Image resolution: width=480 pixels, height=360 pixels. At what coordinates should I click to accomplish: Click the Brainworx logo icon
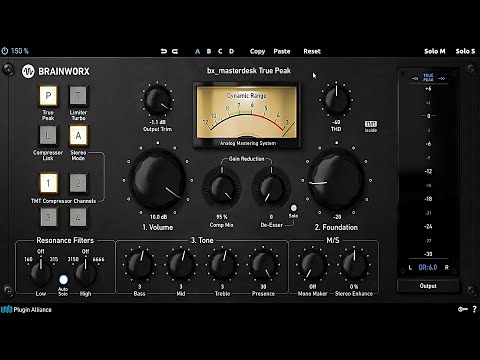(x=28, y=71)
